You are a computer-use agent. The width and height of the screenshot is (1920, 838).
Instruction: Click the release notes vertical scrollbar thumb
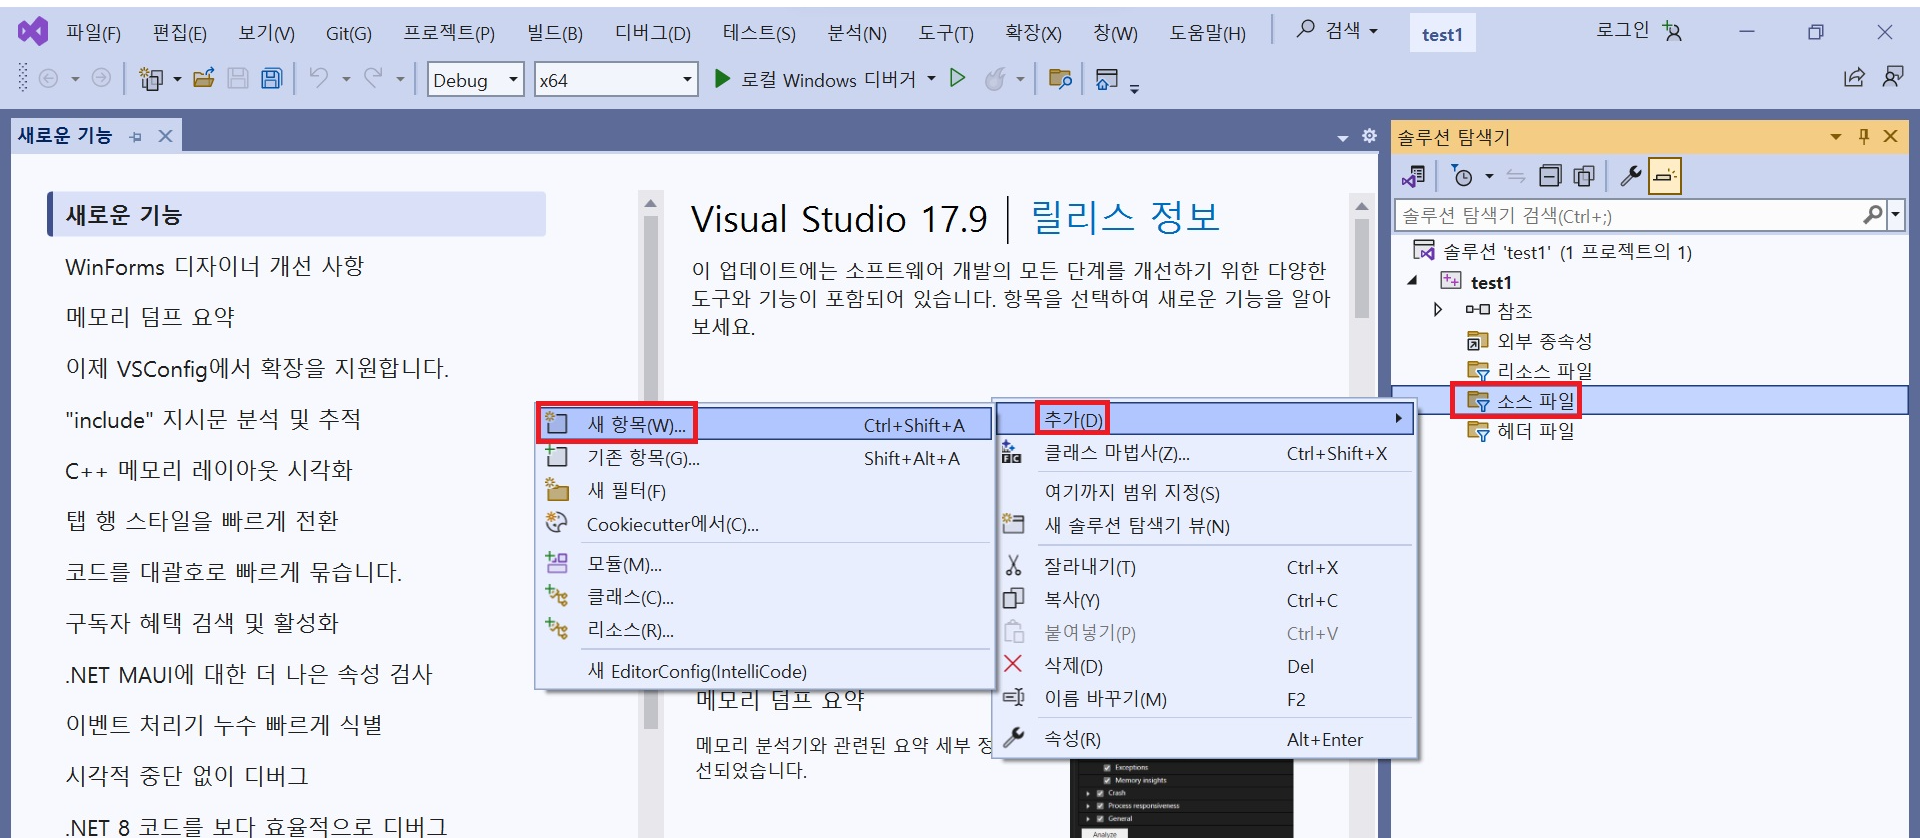click(x=1361, y=267)
